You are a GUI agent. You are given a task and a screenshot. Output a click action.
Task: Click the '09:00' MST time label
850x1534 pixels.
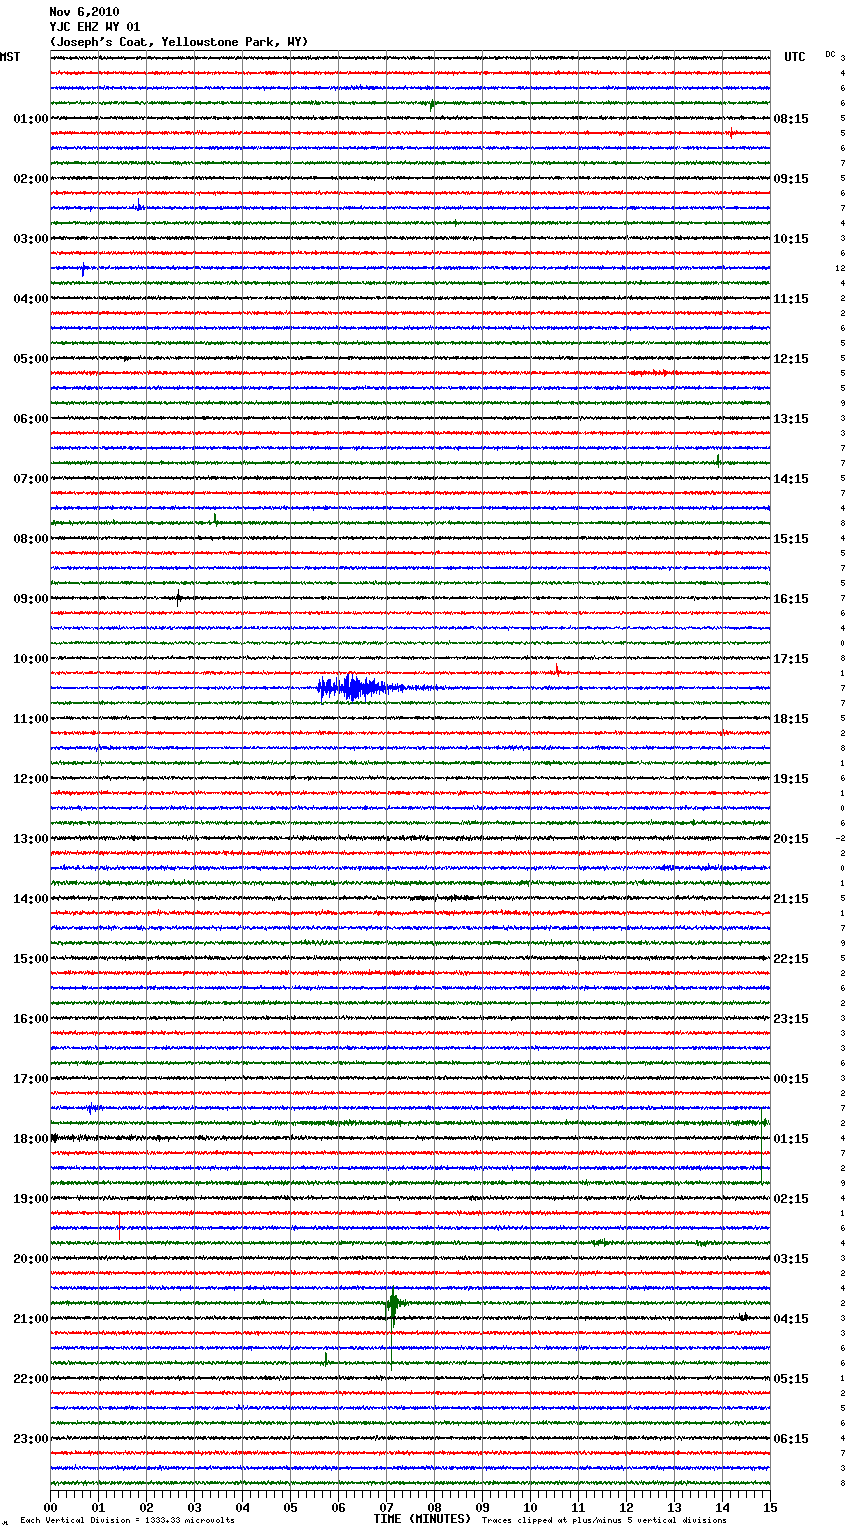[x=31, y=599]
